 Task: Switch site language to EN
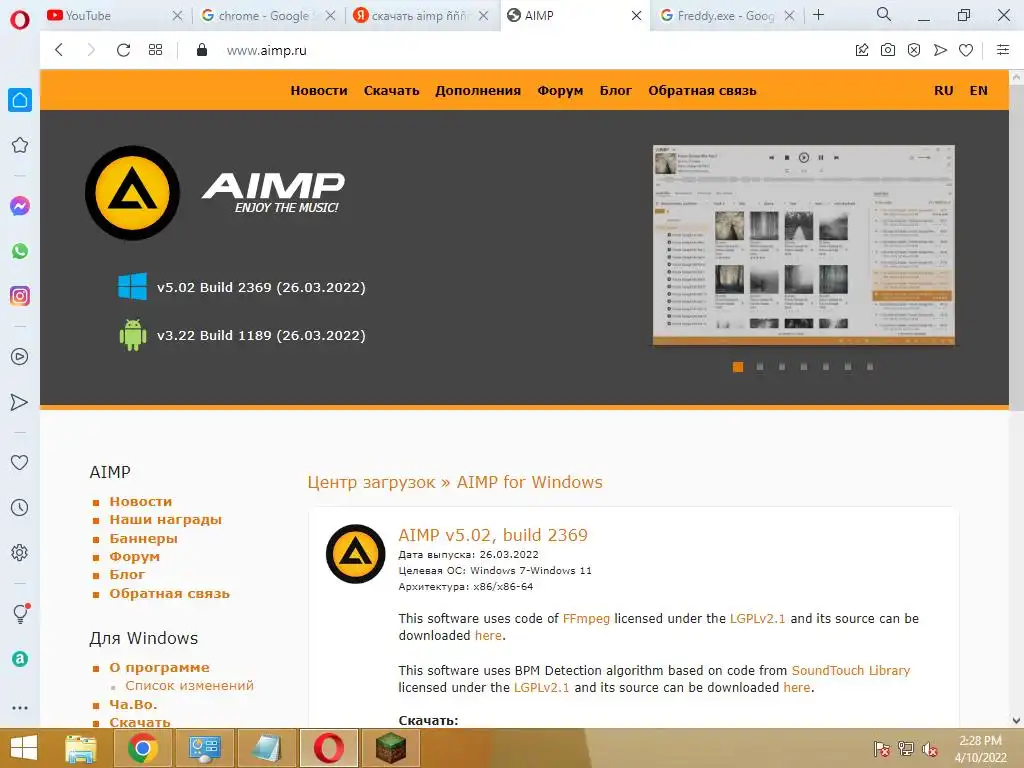point(978,91)
